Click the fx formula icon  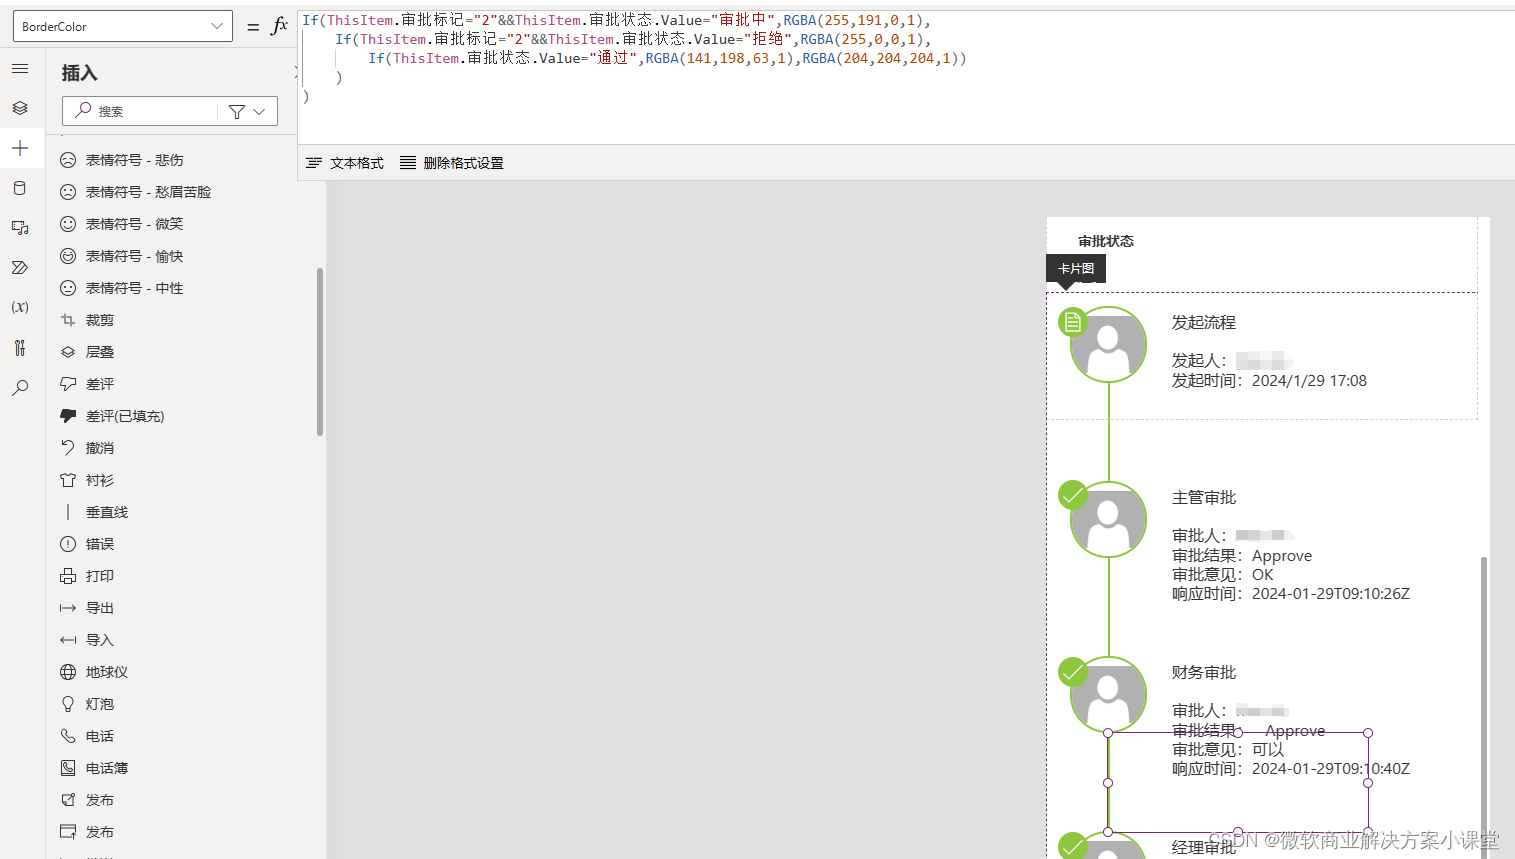pos(279,26)
